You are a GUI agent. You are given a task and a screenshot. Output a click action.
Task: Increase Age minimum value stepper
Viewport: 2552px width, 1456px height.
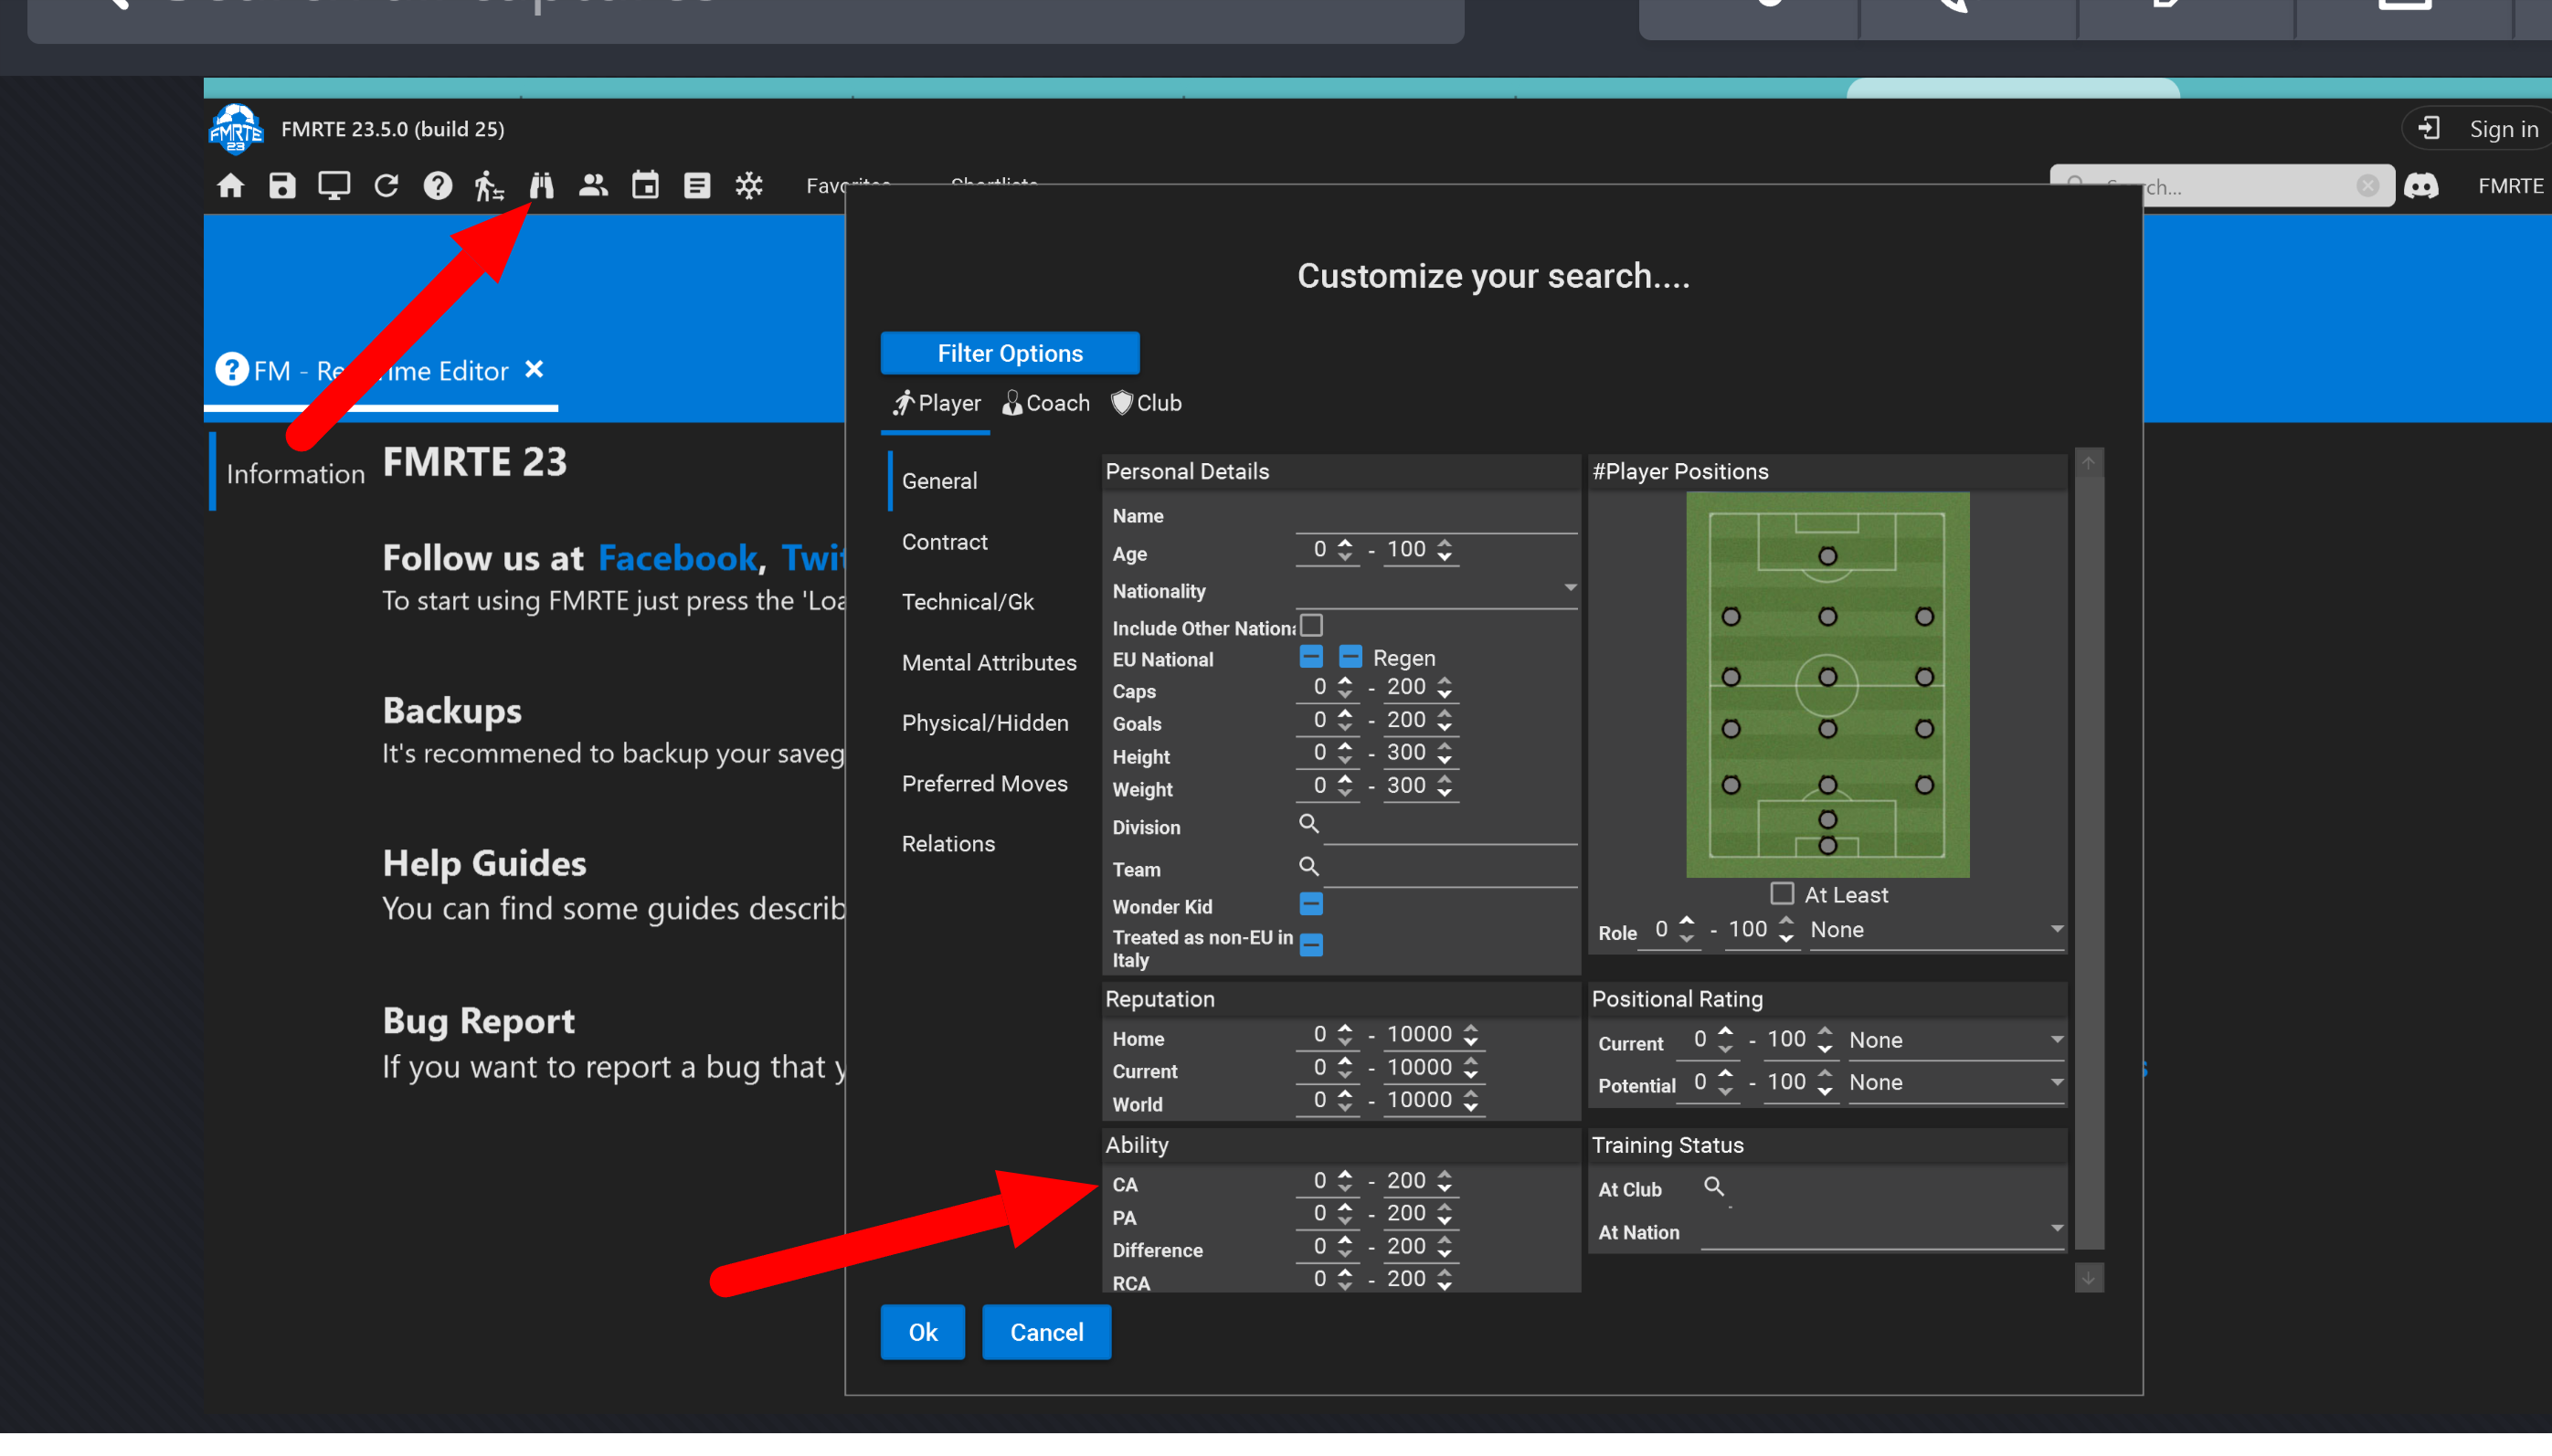coord(1345,543)
